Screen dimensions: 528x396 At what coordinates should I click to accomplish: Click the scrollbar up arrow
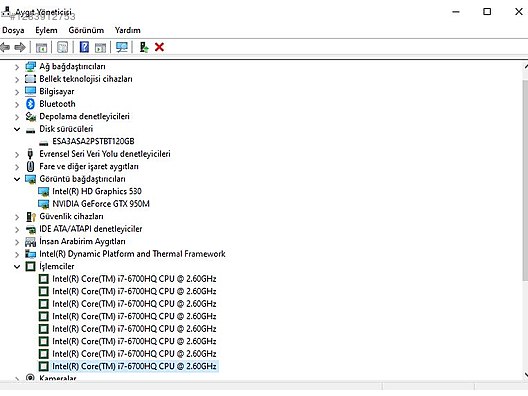[x=526, y=67]
